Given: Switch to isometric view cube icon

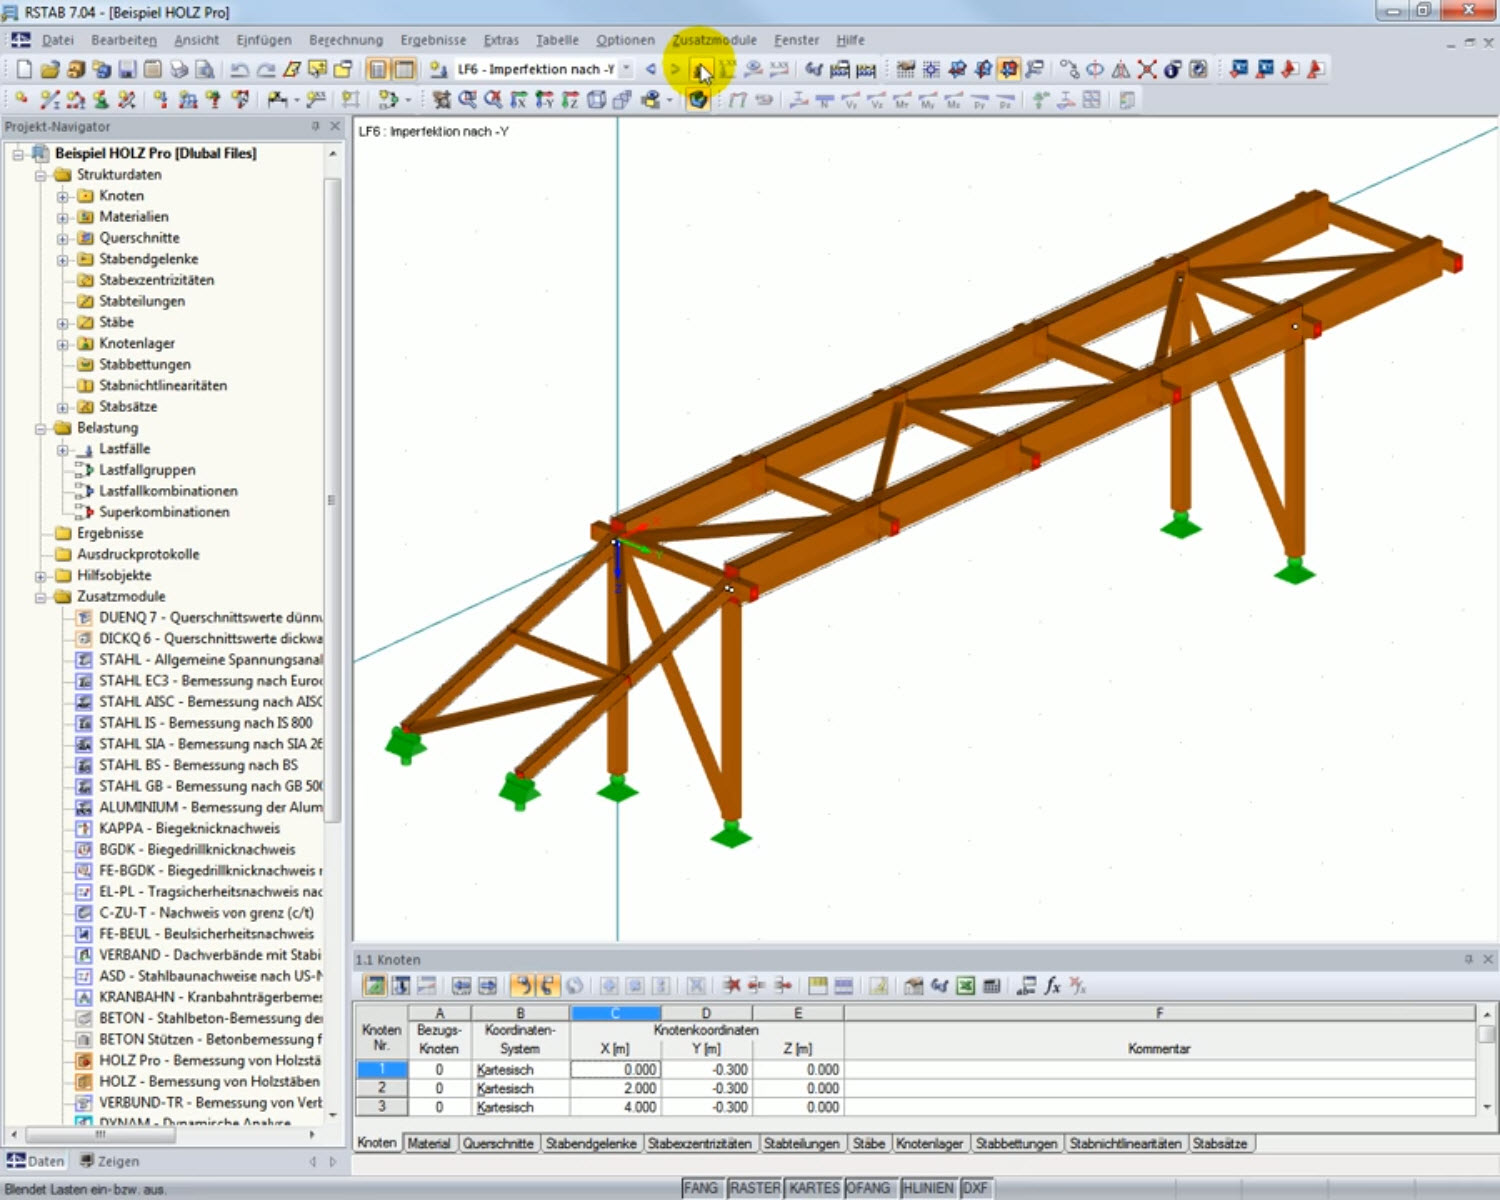Looking at the screenshot, I should pyautogui.click(x=596, y=100).
